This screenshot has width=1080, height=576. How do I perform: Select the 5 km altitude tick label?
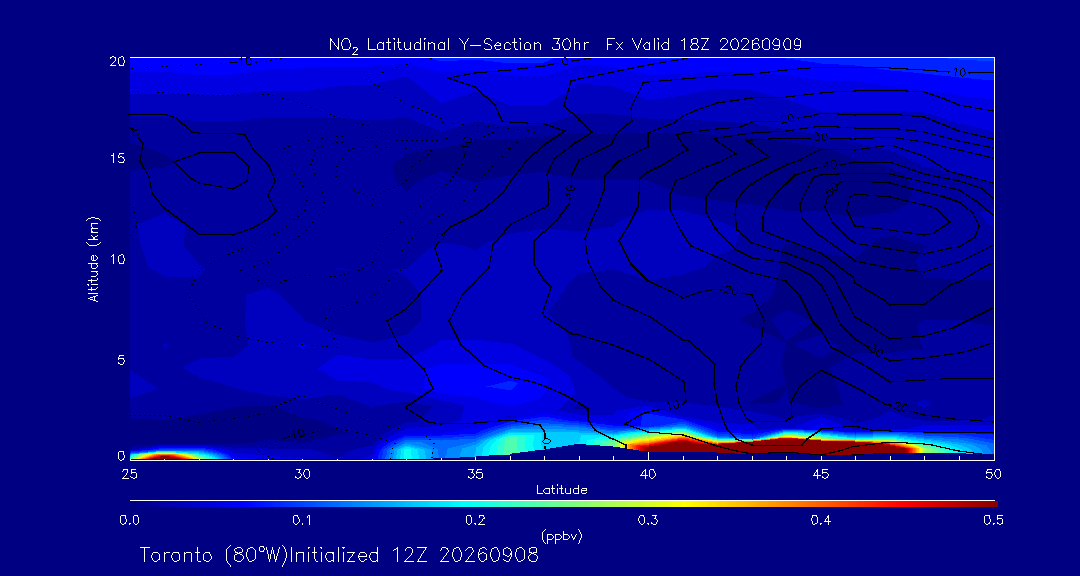(x=120, y=360)
